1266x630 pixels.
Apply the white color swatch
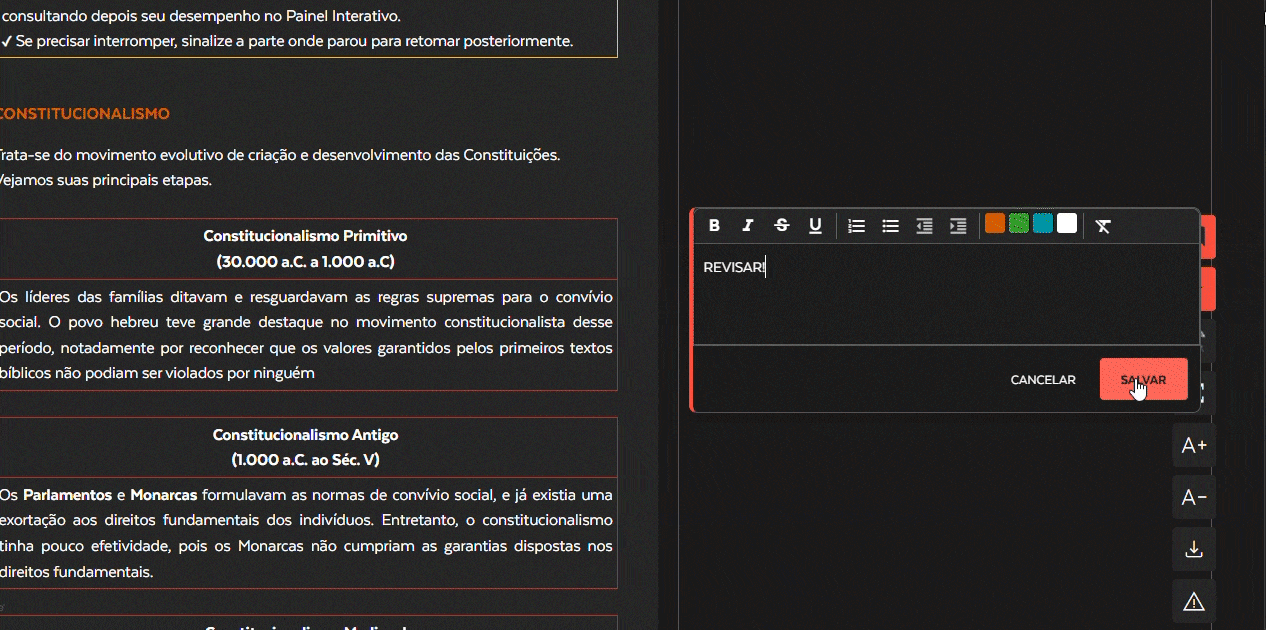pos(1067,223)
